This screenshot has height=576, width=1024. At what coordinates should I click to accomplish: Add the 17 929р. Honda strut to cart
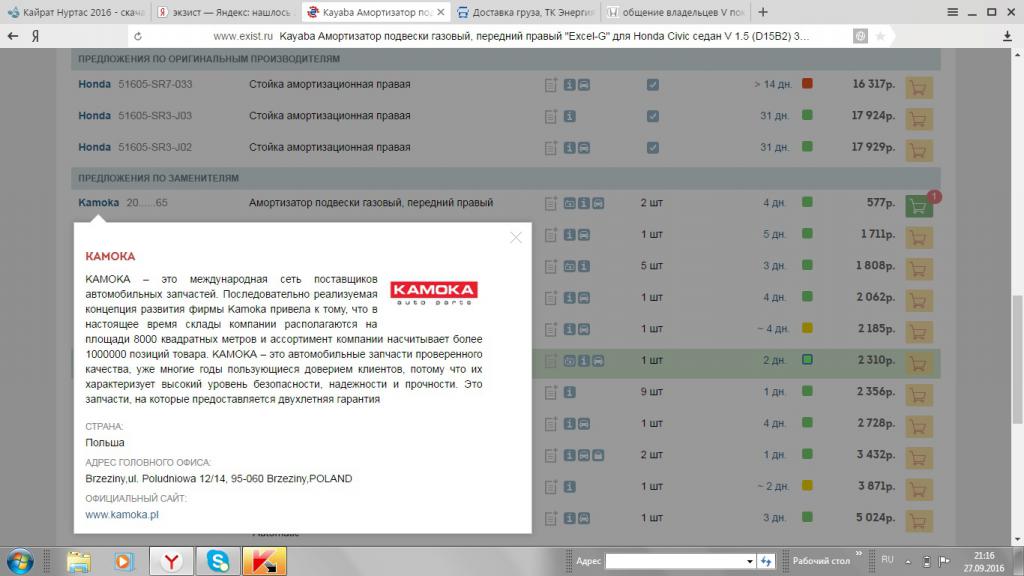click(x=918, y=150)
